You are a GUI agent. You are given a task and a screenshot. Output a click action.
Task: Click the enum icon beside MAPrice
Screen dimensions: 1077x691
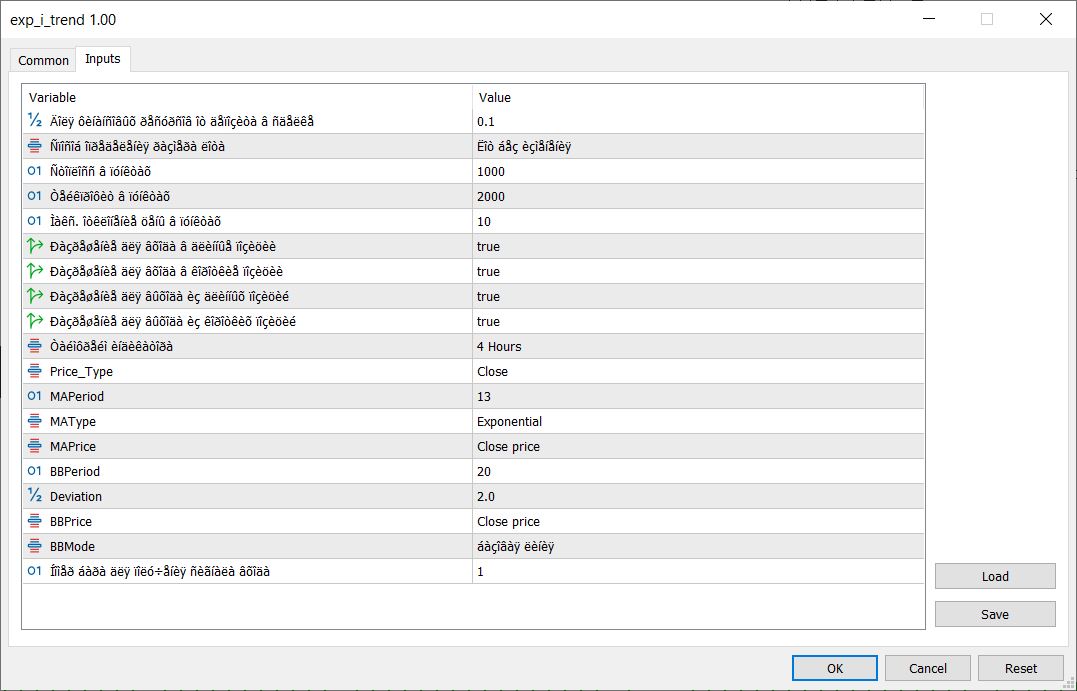point(35,446)
